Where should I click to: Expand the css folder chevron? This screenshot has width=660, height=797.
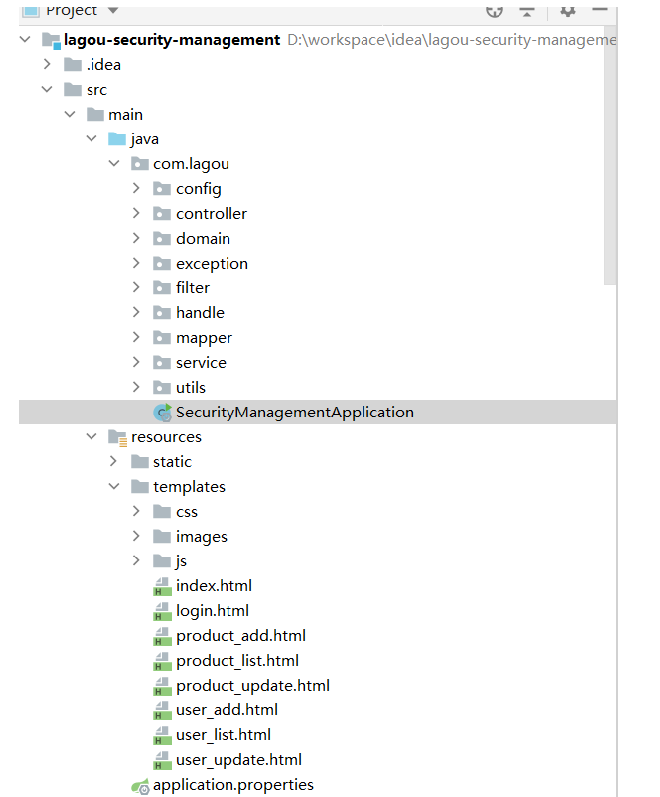pyautogui.click(x=136, y=511)
